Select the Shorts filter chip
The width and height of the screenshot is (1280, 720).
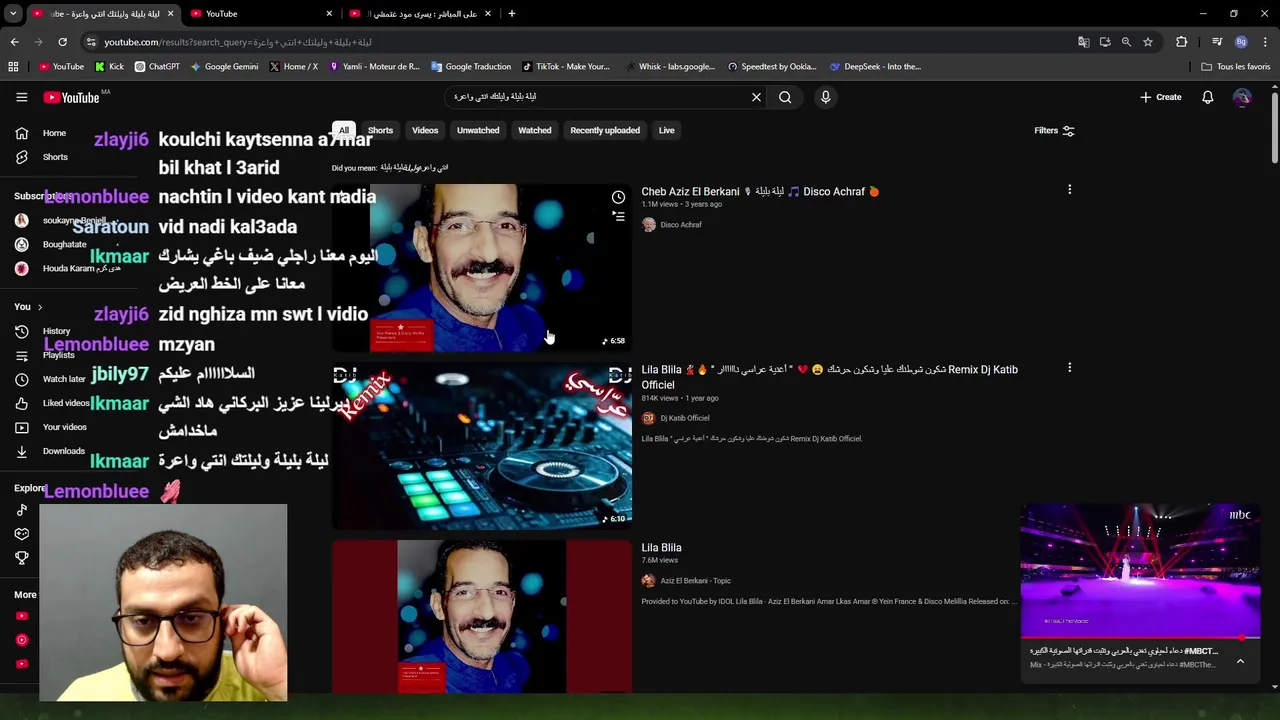point(380,131)
